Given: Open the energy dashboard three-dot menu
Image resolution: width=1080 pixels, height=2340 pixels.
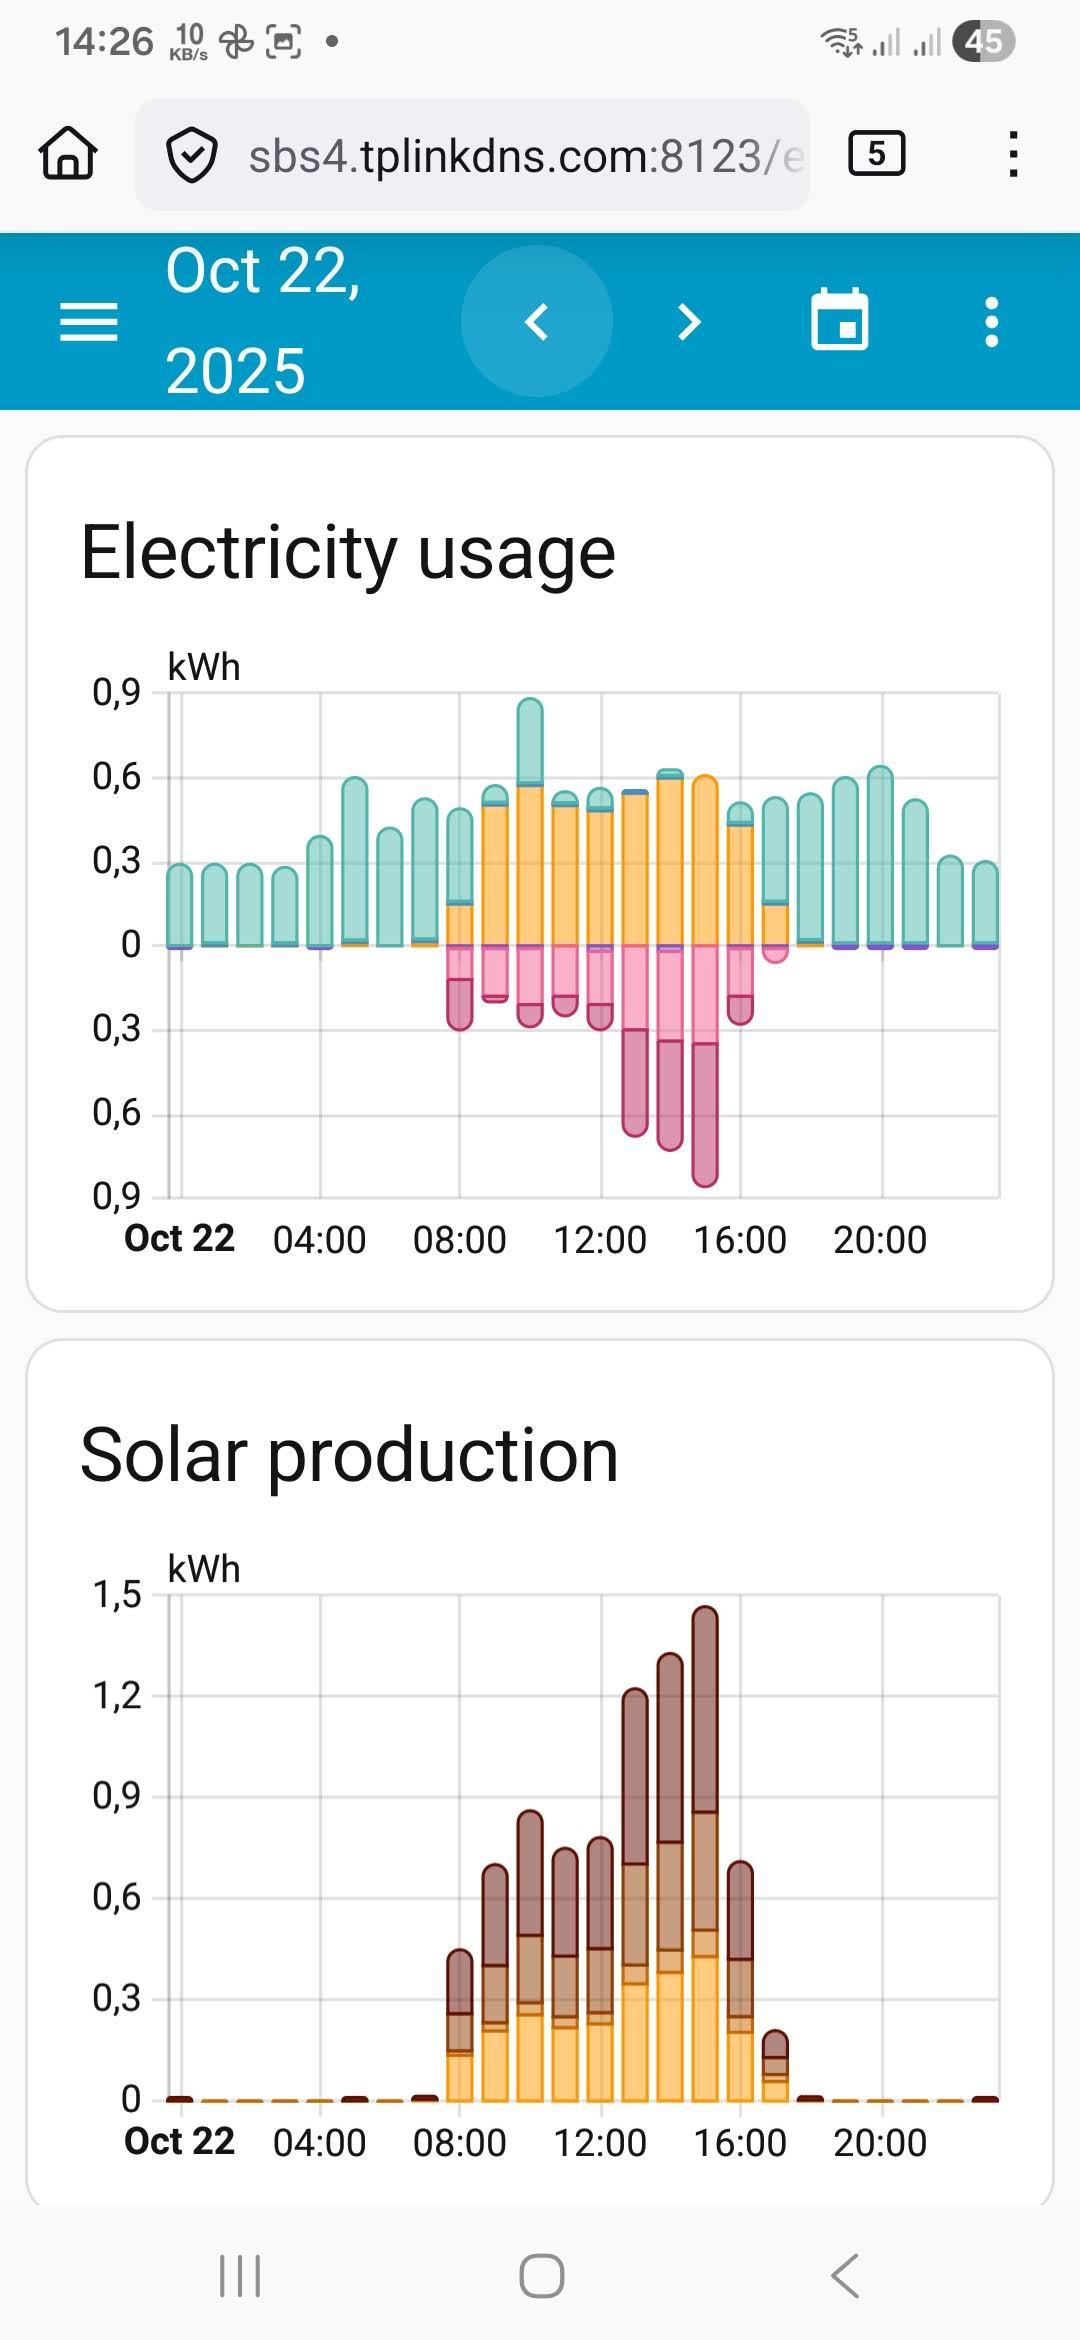Looking at the screenshot, I should [x=991, y=322].
